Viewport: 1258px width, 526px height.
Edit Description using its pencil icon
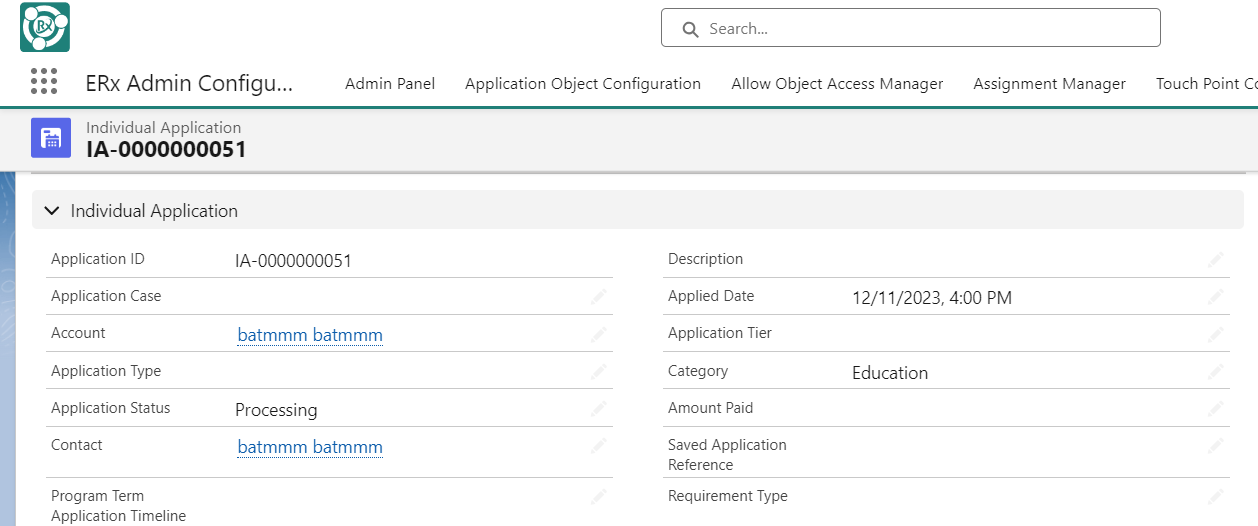pos(1215,259)
